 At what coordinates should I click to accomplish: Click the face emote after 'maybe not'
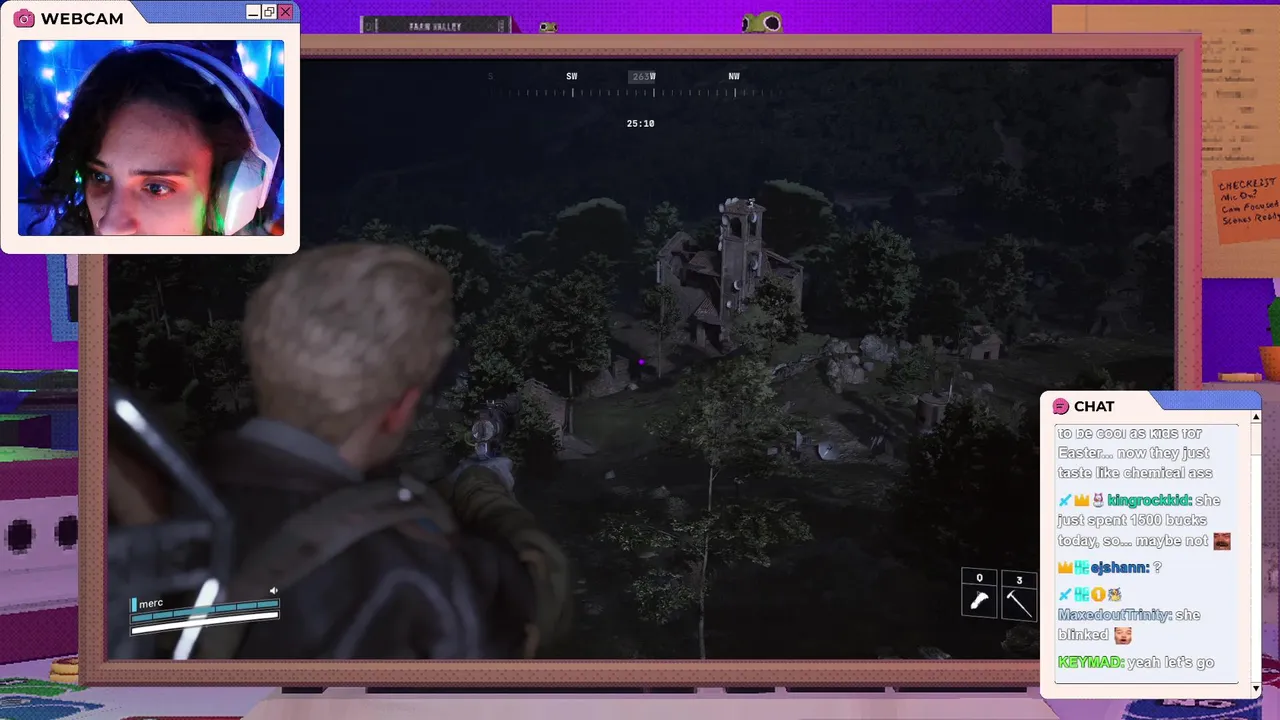(x=1221, y=541)
